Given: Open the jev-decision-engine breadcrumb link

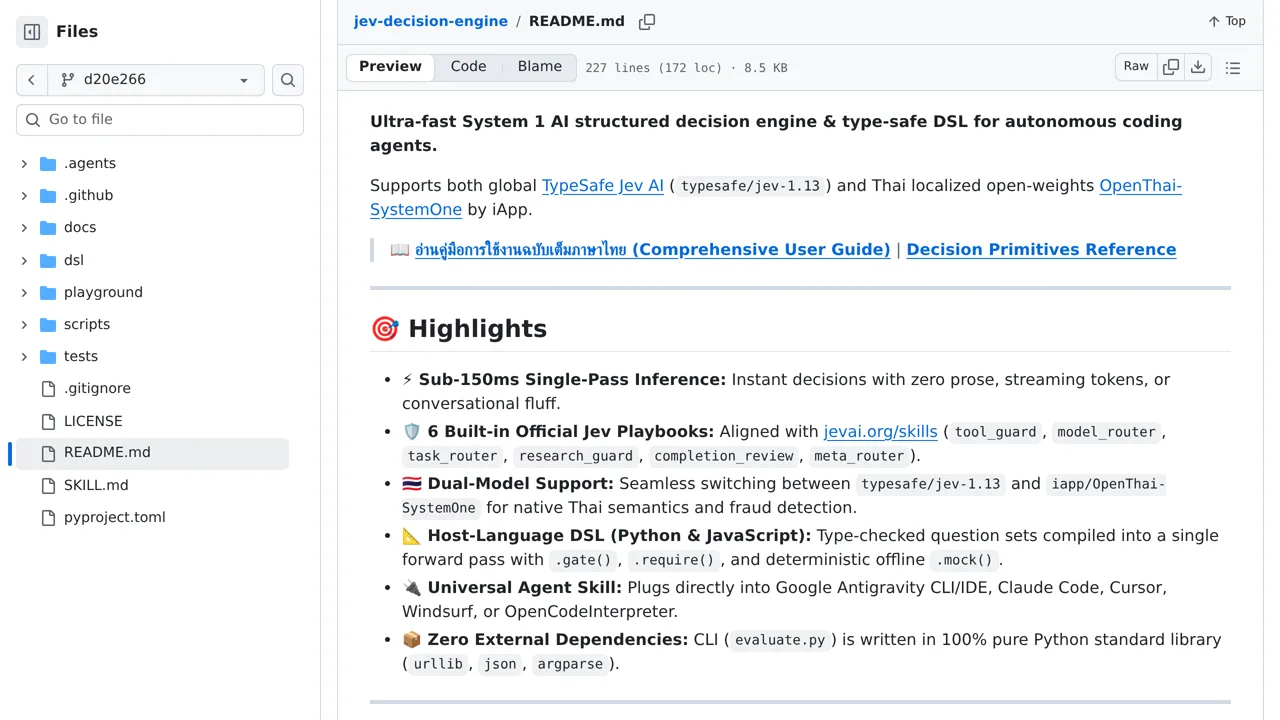Looking at the screenshot, I should [430, 21].
